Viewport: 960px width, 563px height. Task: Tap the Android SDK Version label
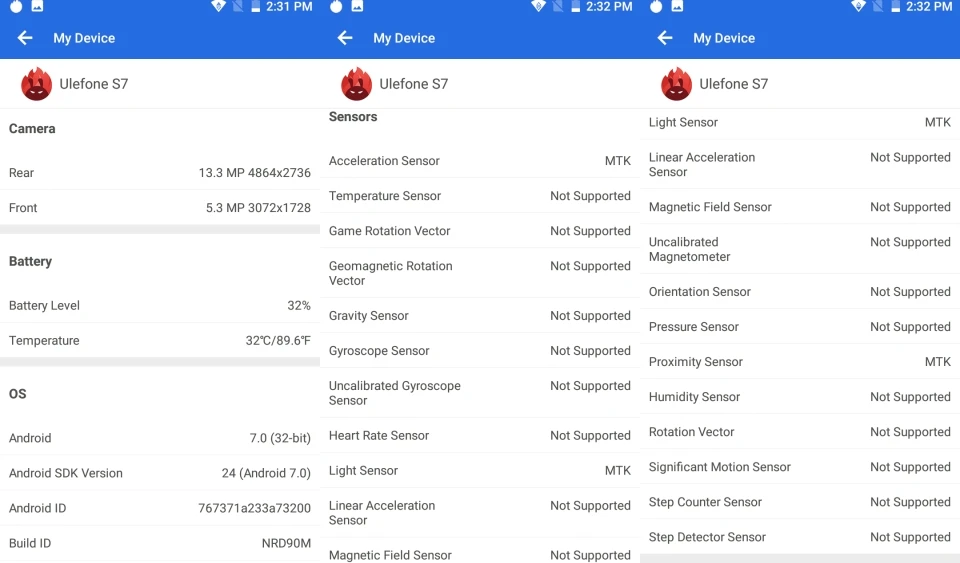point(66,473)
